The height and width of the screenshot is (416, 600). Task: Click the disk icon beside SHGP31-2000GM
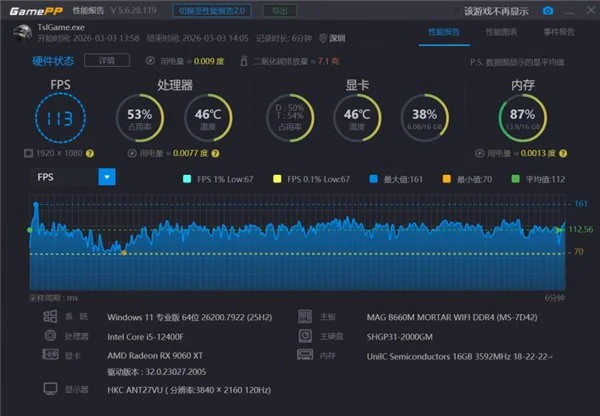305,336
